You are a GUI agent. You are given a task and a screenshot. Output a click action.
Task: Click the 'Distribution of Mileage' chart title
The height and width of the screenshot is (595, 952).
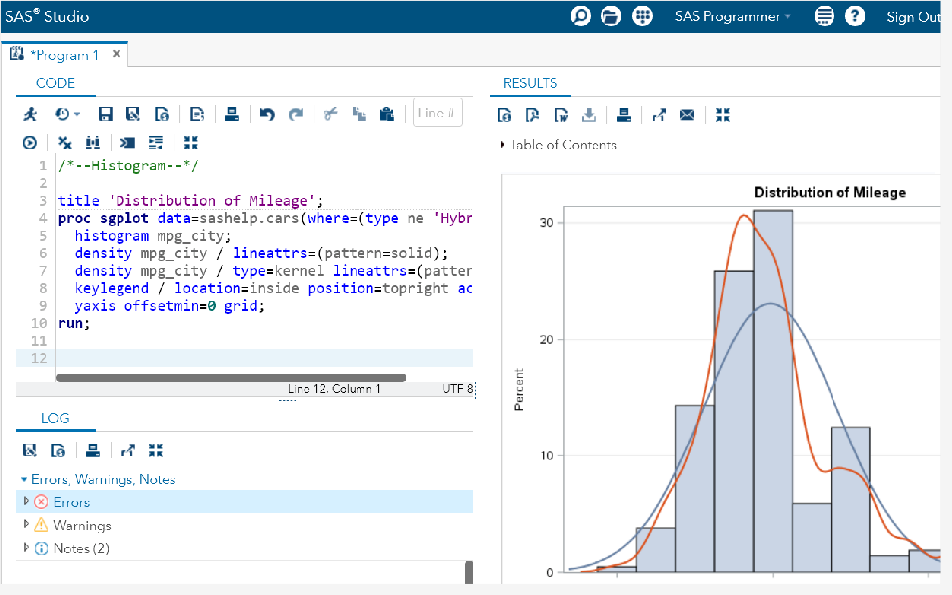(x=830, y=192)
